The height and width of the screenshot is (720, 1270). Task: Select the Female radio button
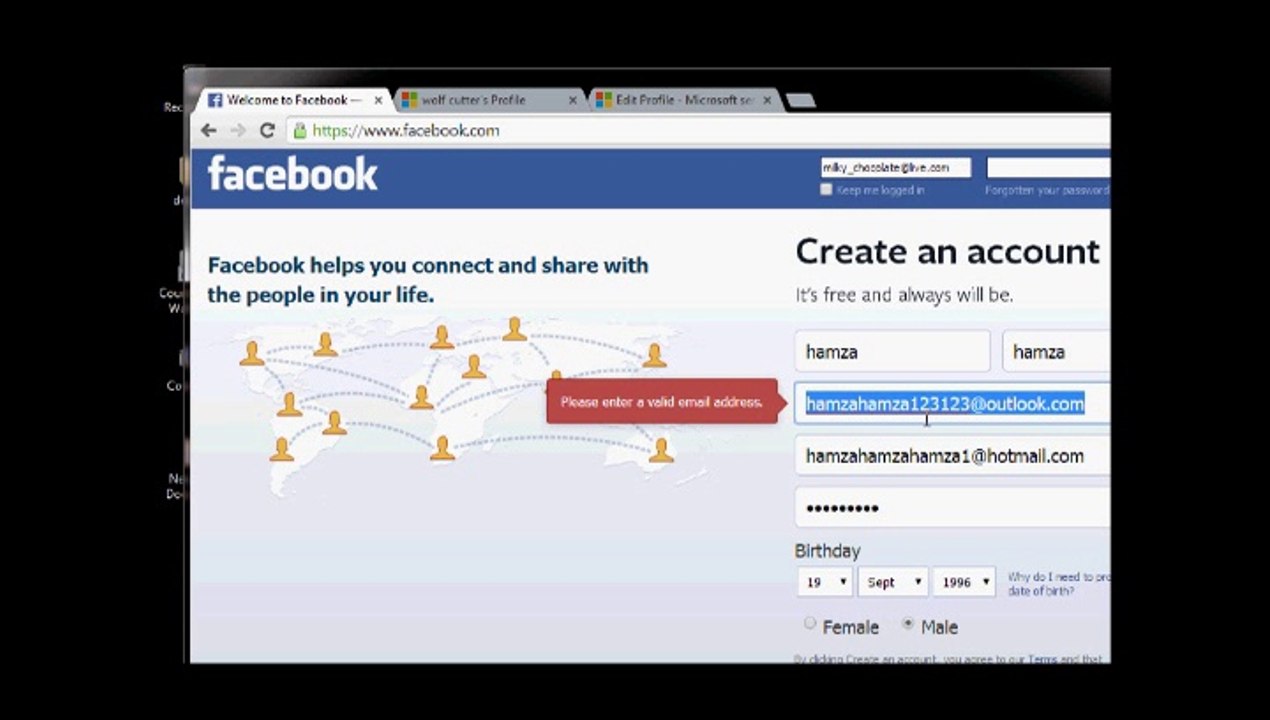810,624
